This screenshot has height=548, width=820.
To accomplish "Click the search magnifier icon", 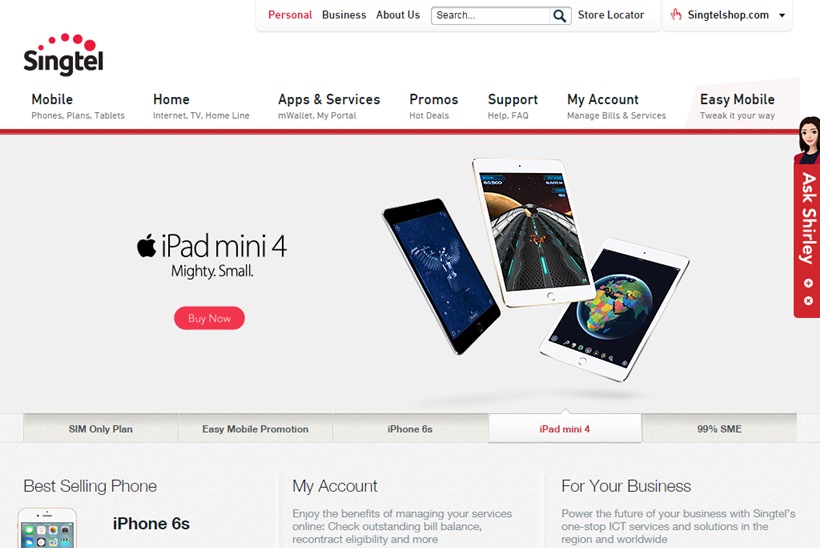I will coord(560,16).
